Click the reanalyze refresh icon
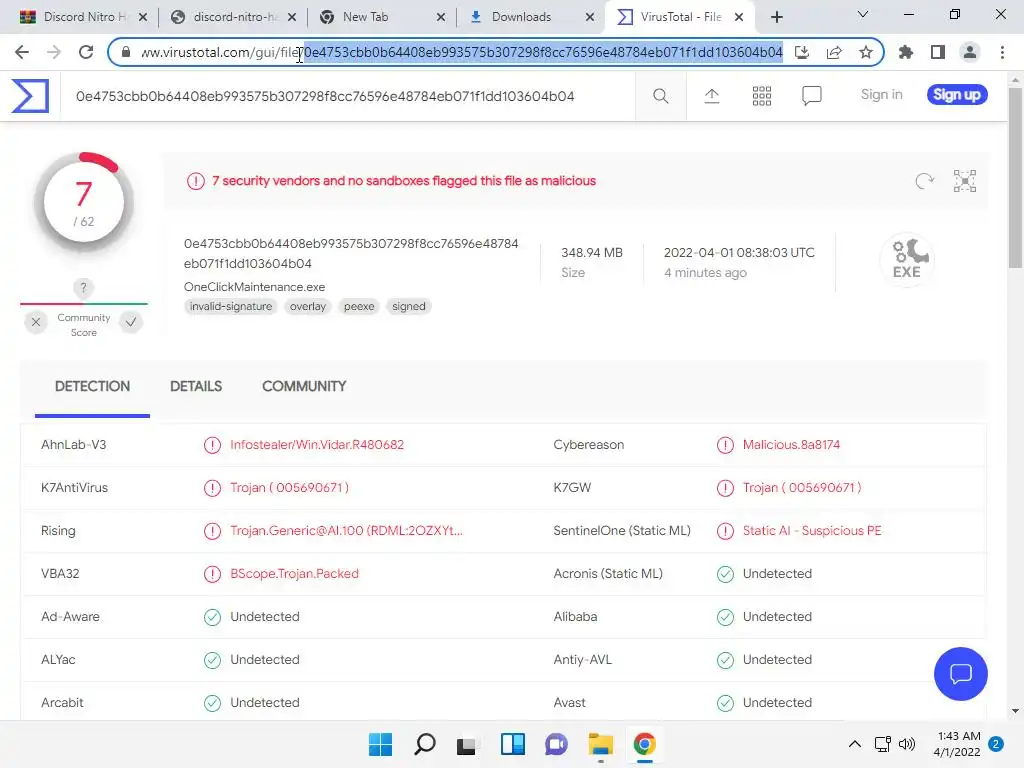This screenshot has height=768, width=1024. [x=924, y=181]
